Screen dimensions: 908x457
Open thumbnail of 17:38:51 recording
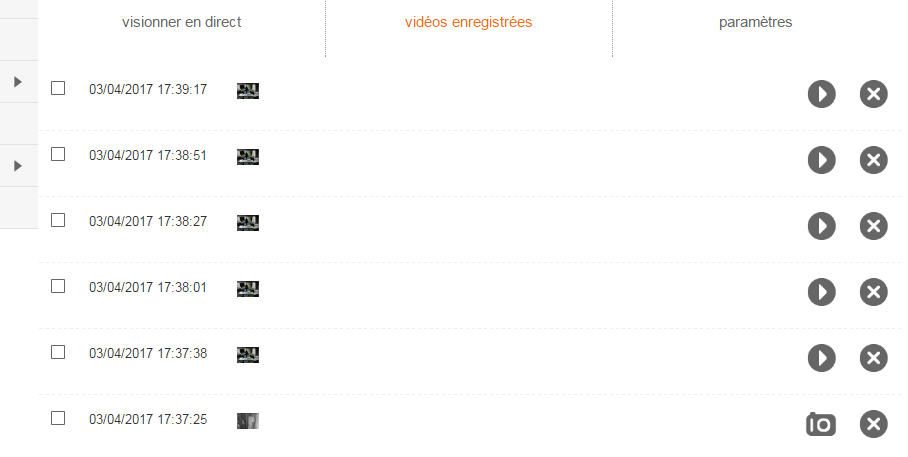click(248, 157)
